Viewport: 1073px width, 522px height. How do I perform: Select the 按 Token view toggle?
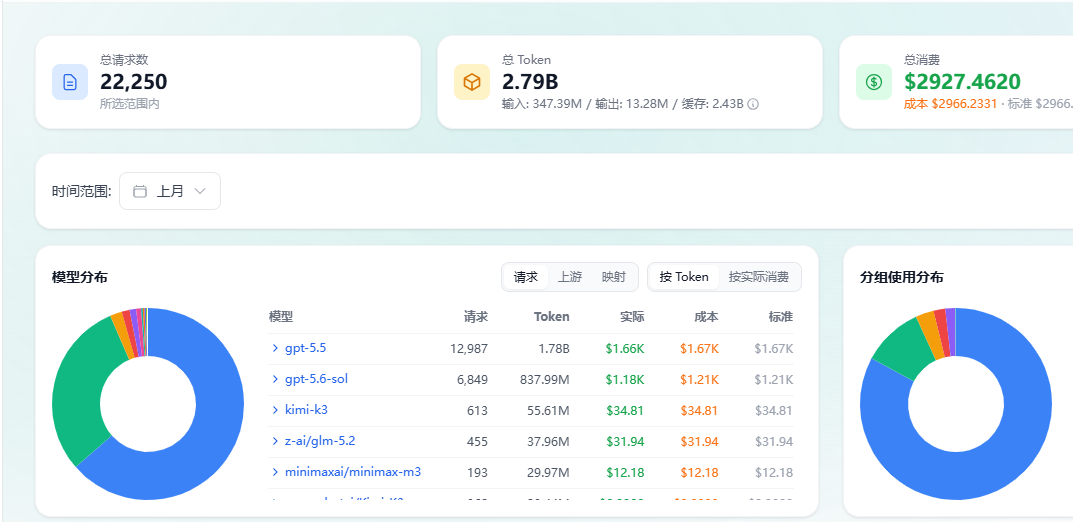[684, 277]
